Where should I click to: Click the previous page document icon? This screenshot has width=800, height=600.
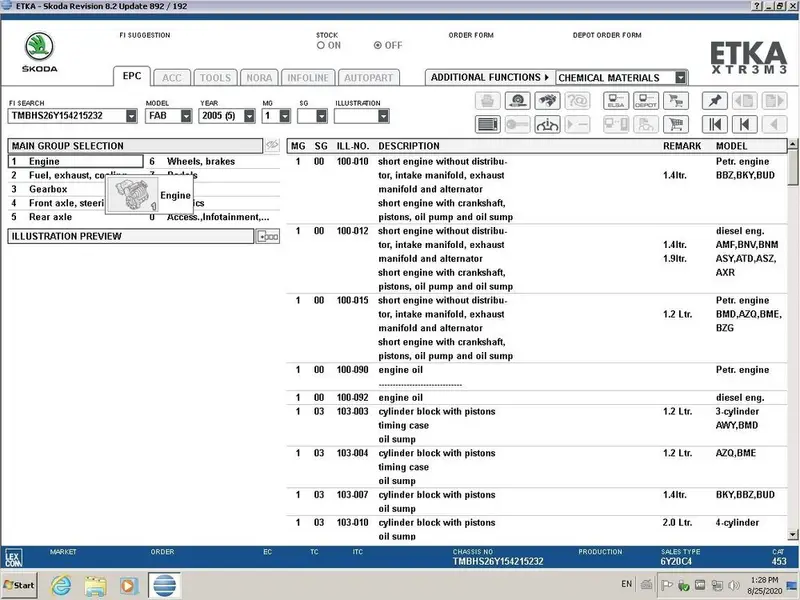pyautogui.click(x=744, y=101)
